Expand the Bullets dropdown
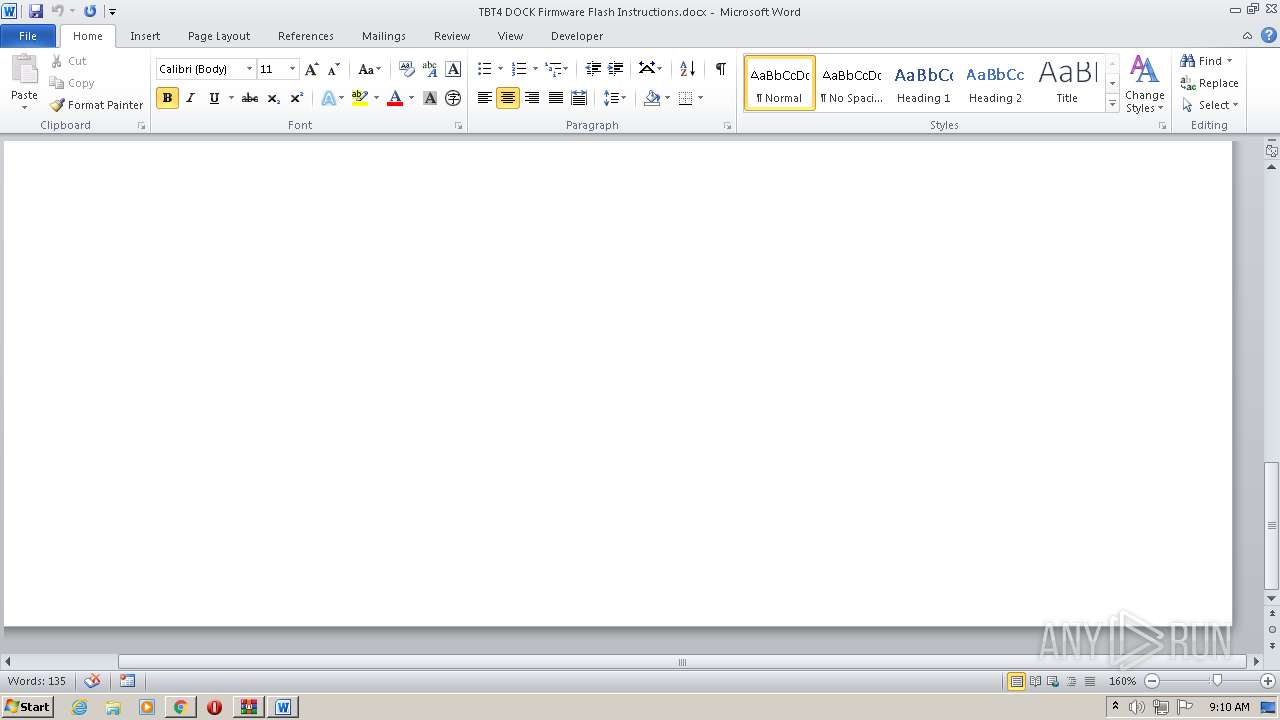The width and height of the screenshot is (1280, 720). [501, 69]
